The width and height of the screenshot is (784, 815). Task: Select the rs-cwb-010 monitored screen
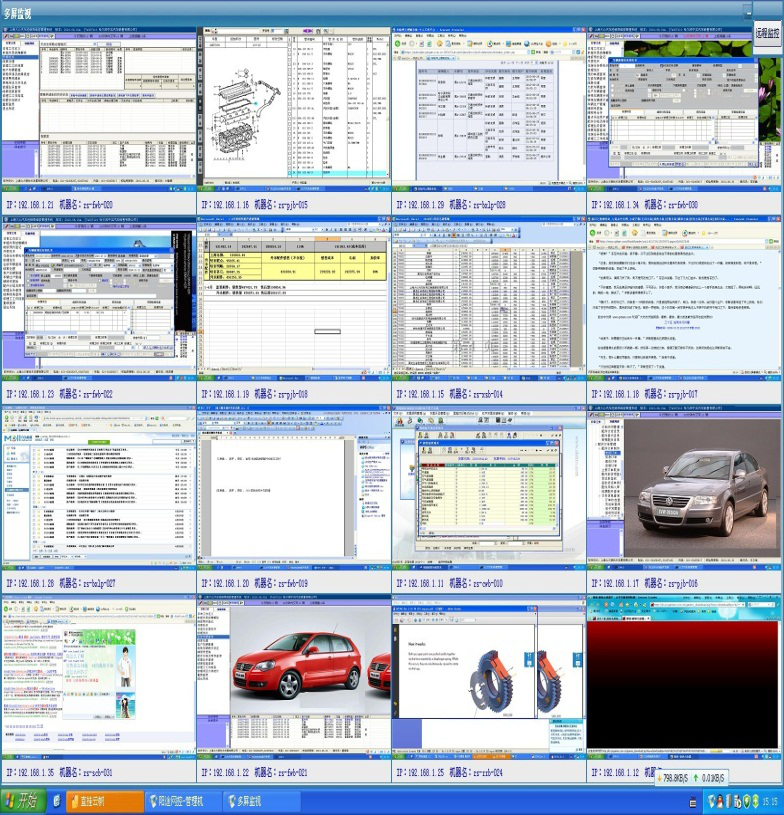(488, 490)
